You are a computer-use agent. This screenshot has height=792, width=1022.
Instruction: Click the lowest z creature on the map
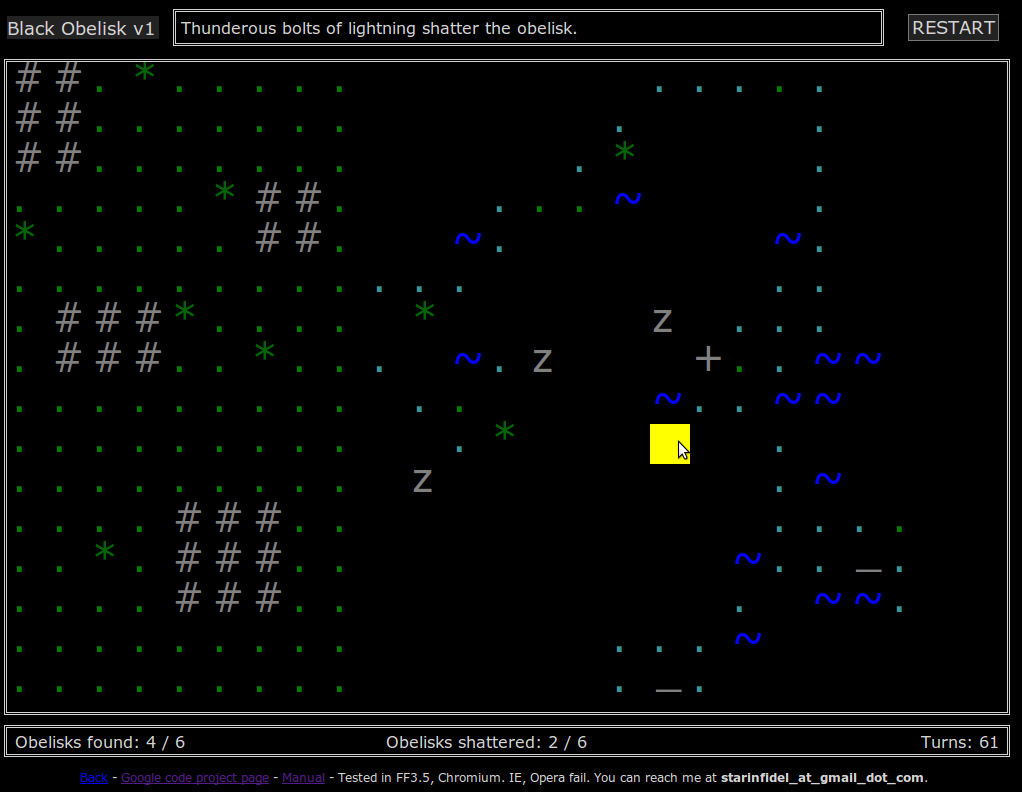click(422, 481)
